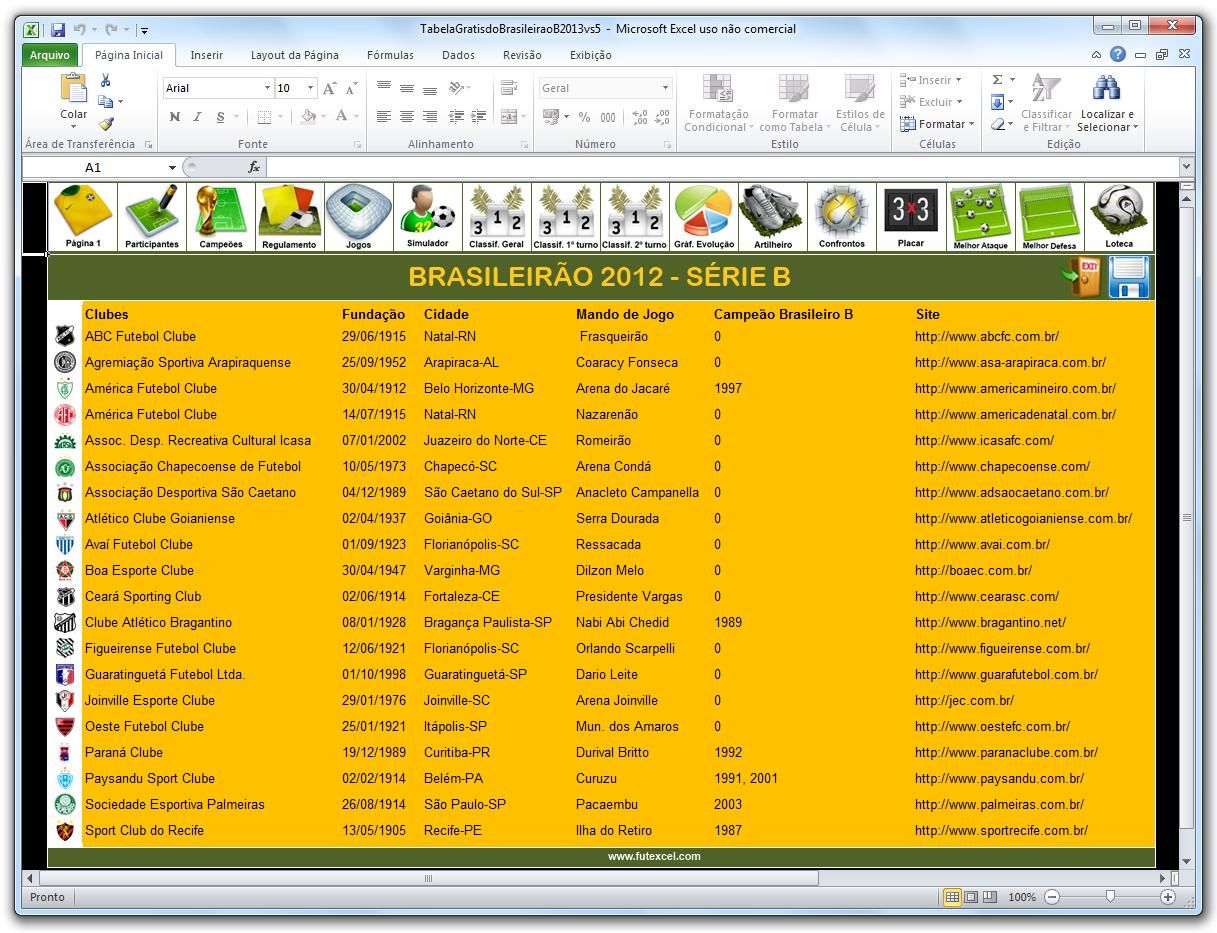The height and width of the screenshot is (933, 1217).
Task: Switch to Page Layout view in status bar
Action: coord(971,897)
